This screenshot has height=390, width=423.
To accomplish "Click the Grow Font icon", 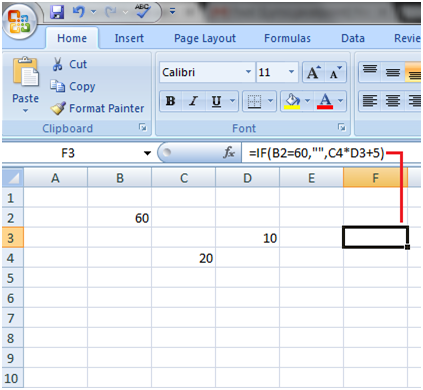I will click(x=313, y=72).
